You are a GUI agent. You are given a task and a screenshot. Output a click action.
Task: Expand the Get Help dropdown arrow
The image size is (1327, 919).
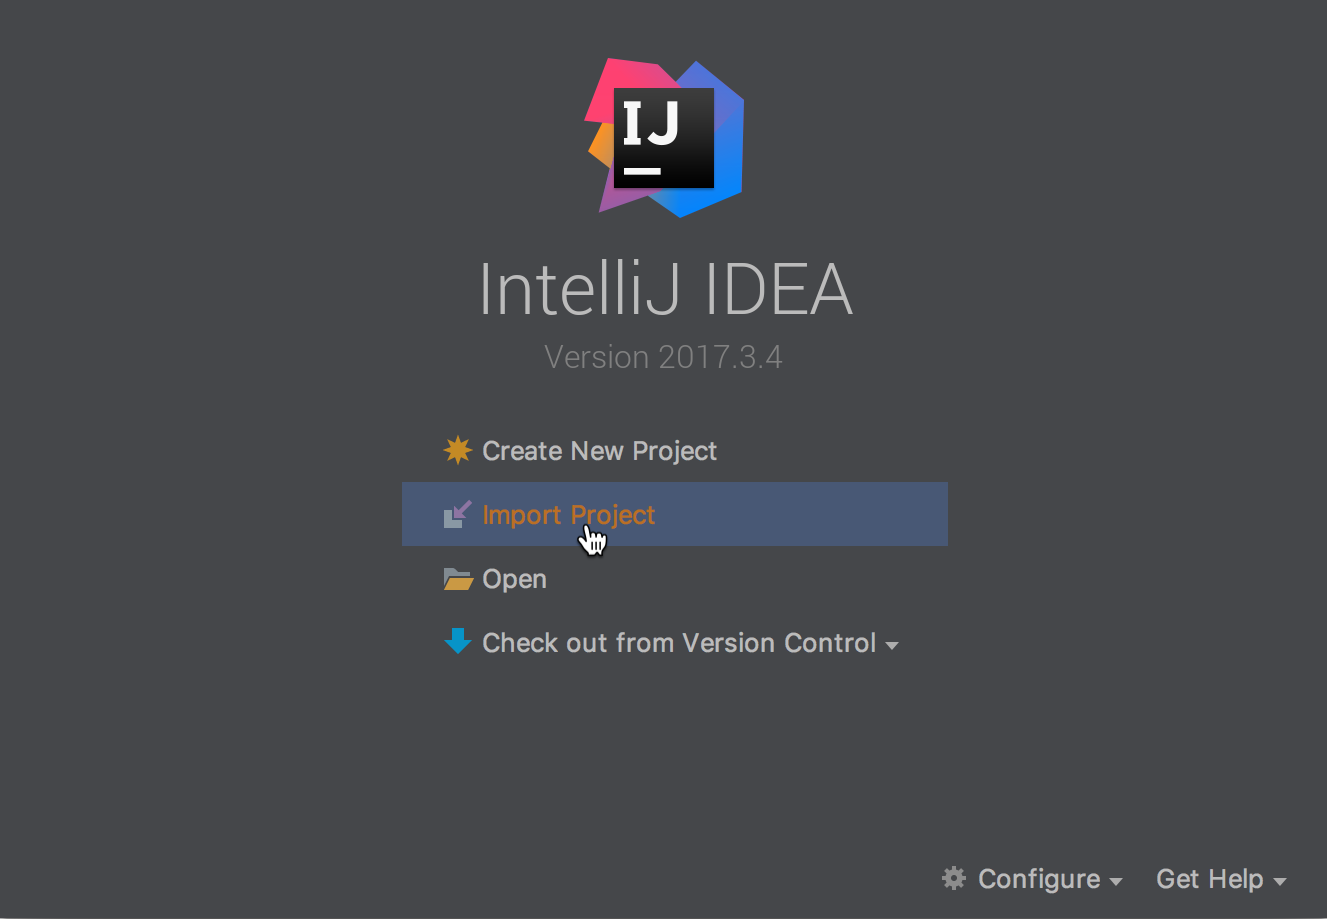(1280, 882)
